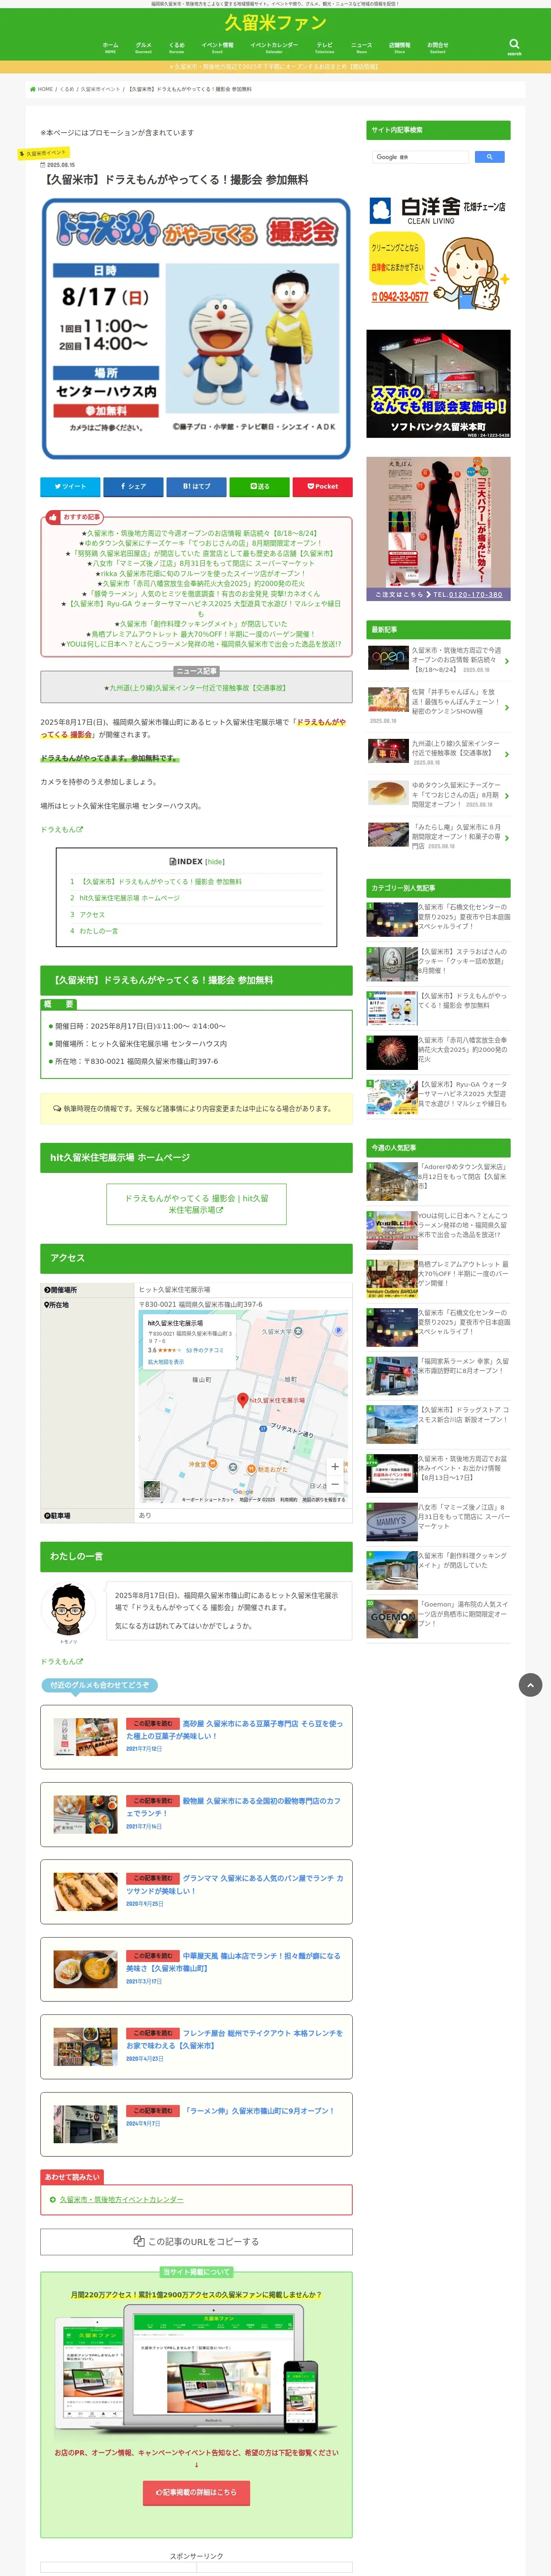
Task: Open the フレンチ屋台 艶州 related article
Action: click(x=196, y=2046)
